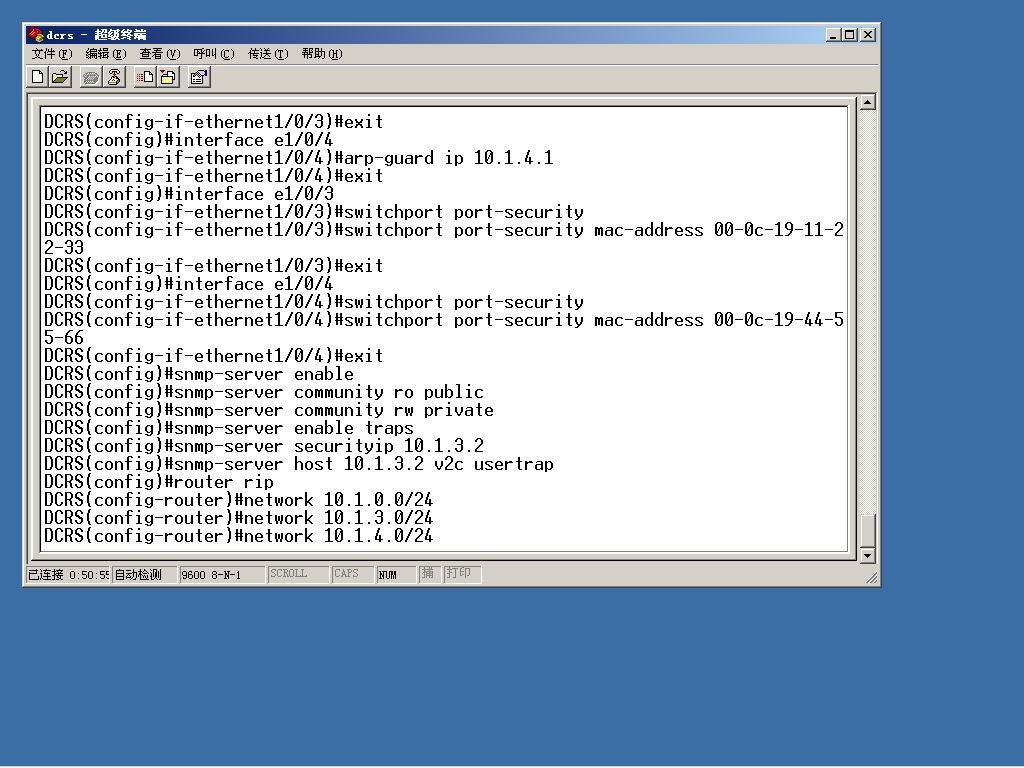Click the scrollbar down arrow
Viewport: 1024px width, 768px height.
point(867,555)
